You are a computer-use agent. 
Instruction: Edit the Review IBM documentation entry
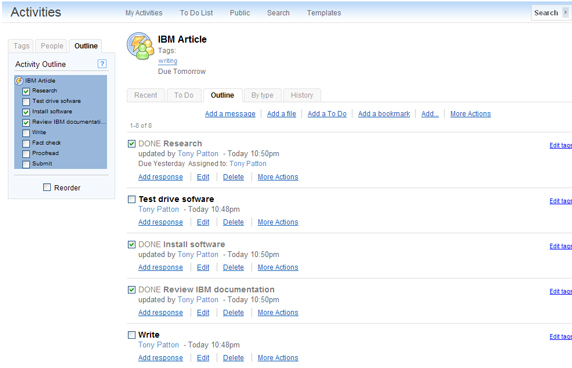203,313
